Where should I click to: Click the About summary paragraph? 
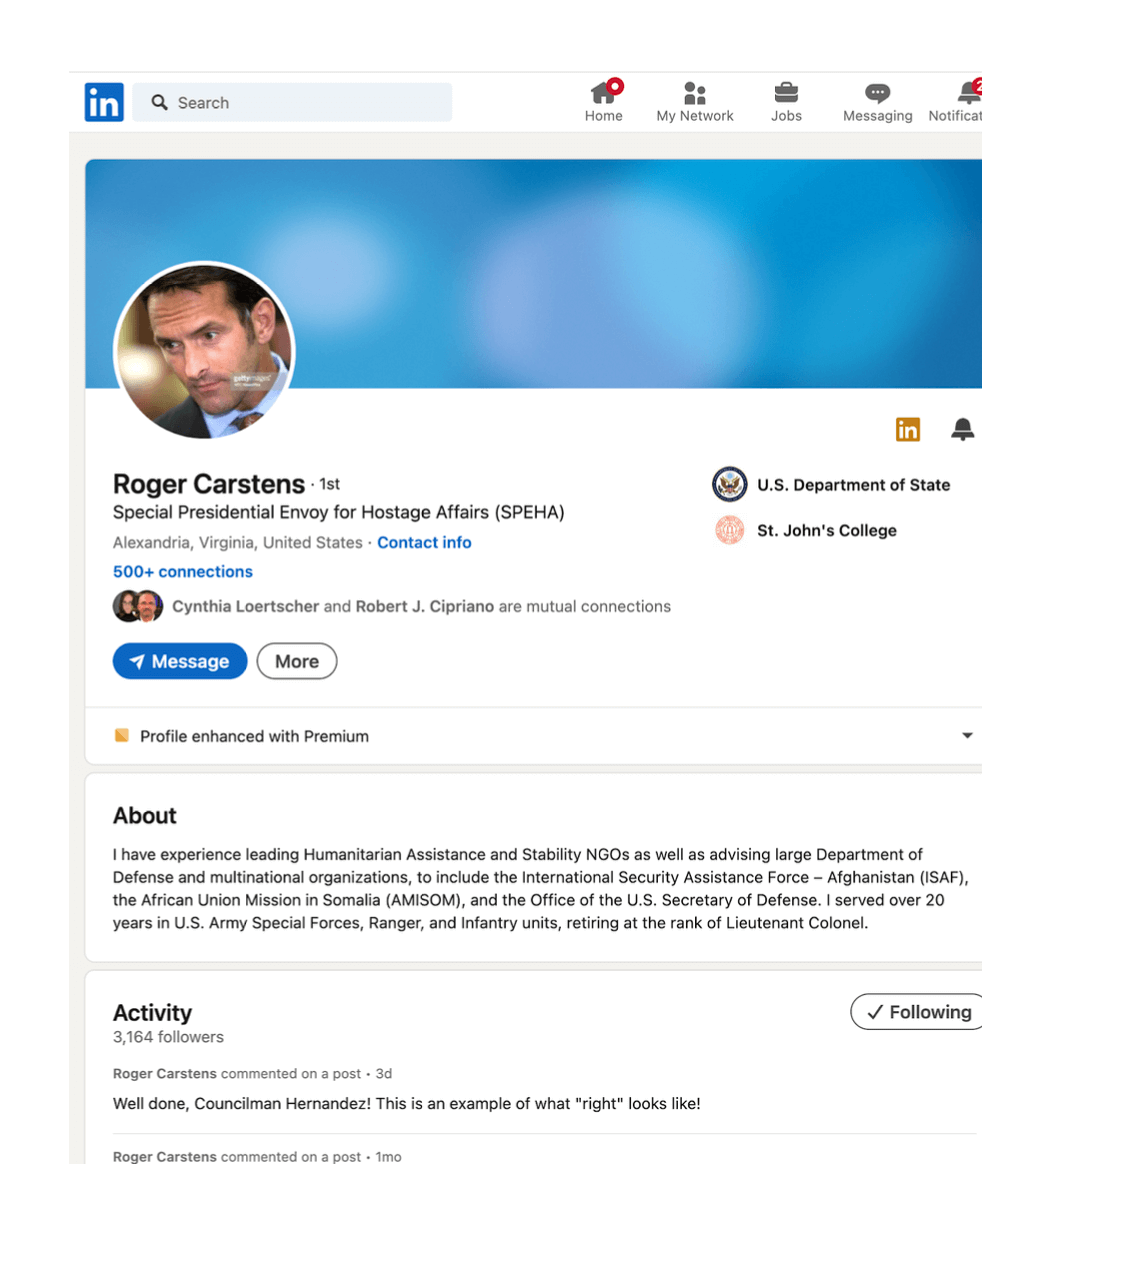pos(541,888)
